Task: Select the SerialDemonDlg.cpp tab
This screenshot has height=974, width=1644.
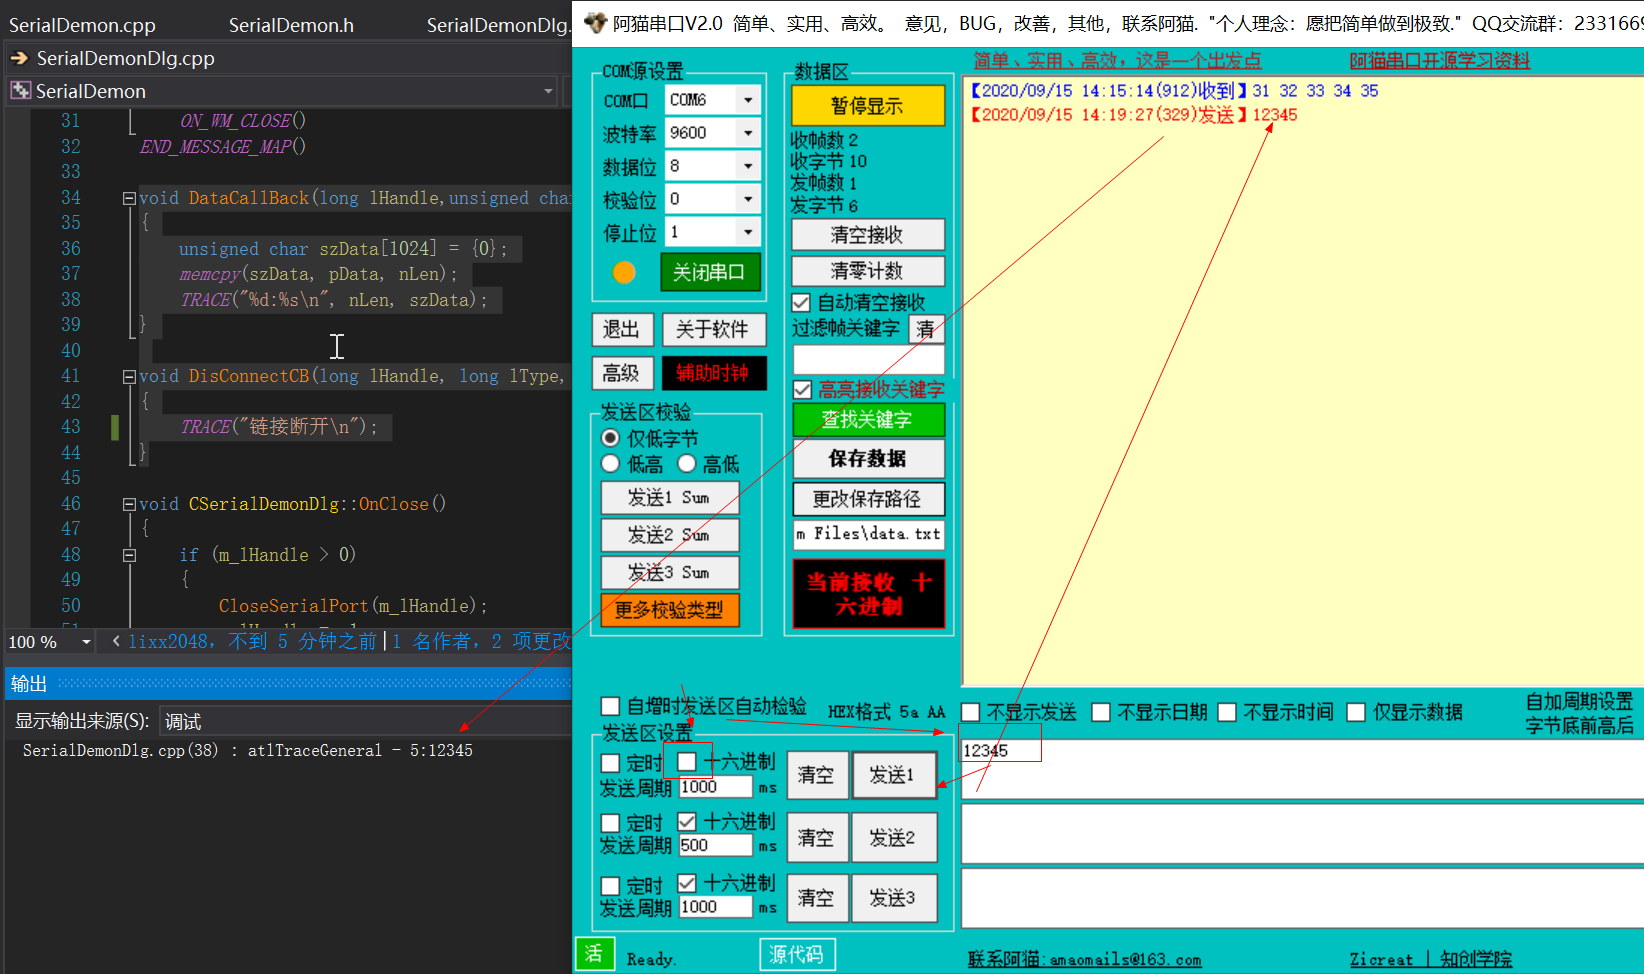Action: pos(126,58)
